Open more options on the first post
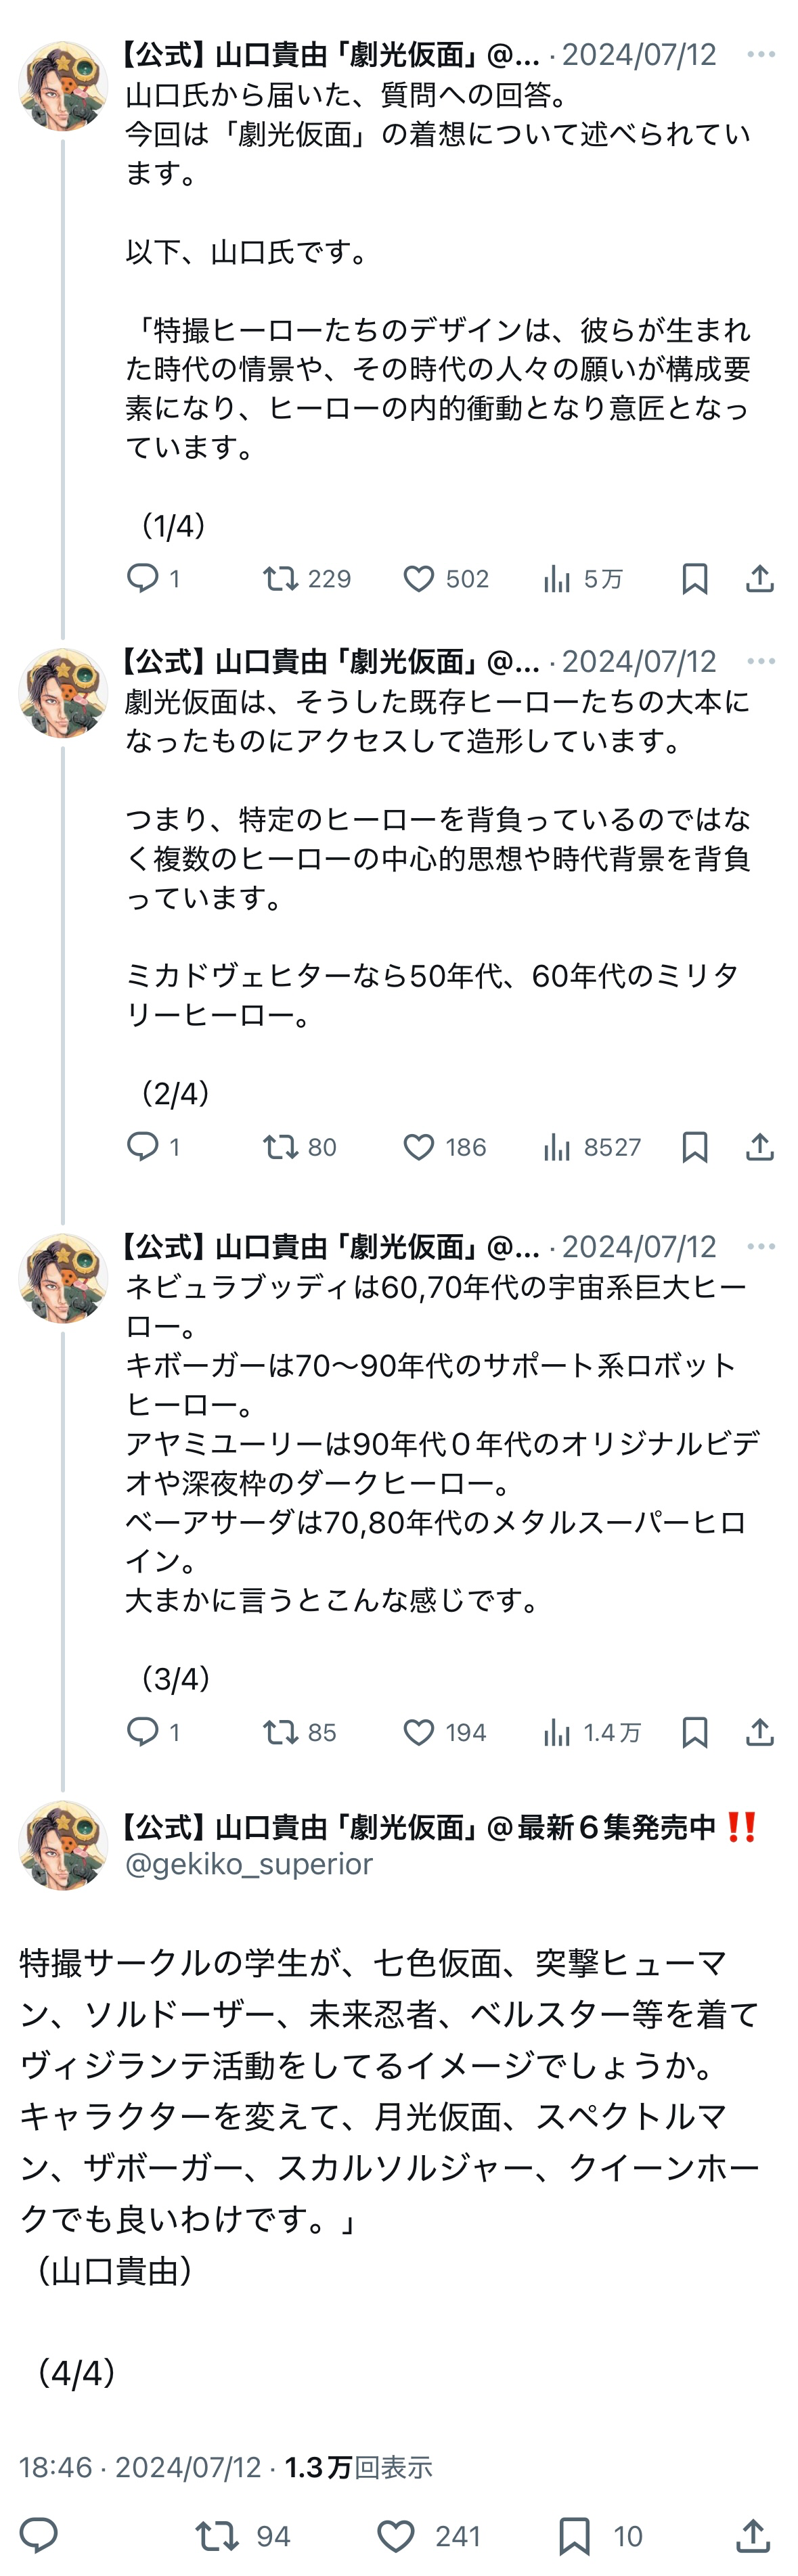Viewport: 798px width, 2576px height. tap(761, 54)
